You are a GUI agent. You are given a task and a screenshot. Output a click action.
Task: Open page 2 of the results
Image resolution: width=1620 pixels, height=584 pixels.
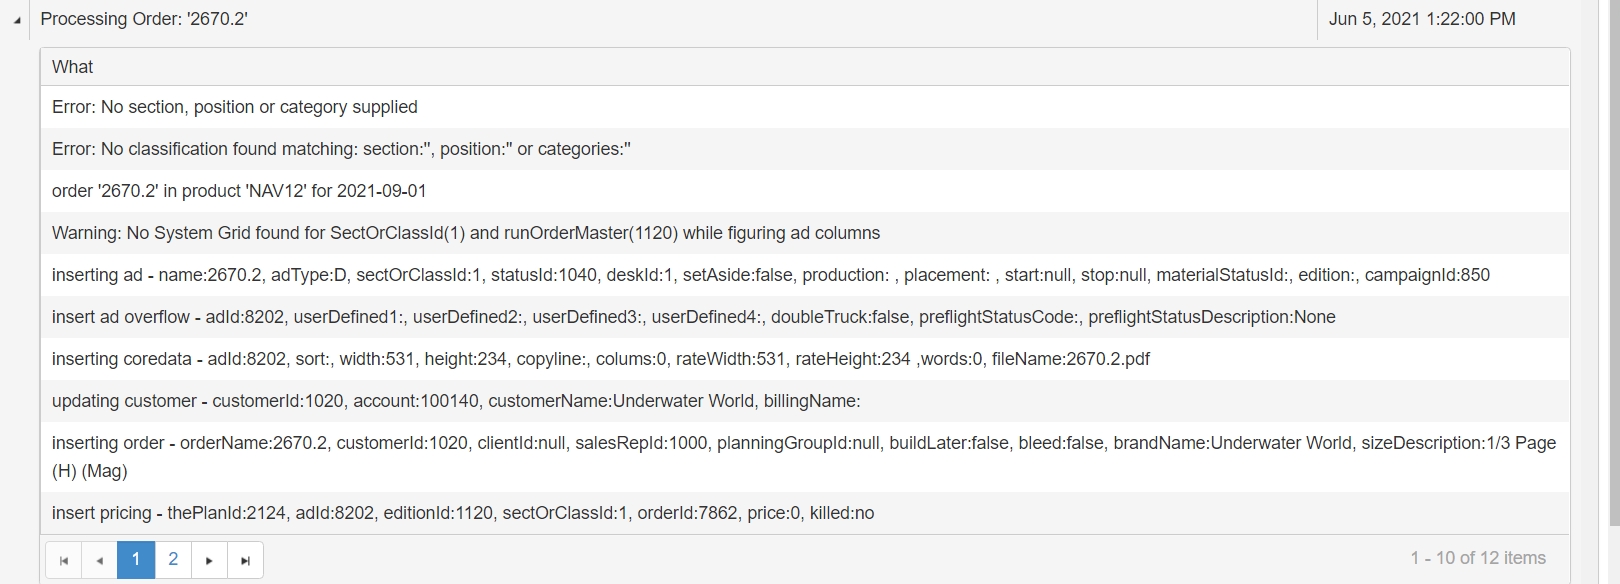pos(173,559)
